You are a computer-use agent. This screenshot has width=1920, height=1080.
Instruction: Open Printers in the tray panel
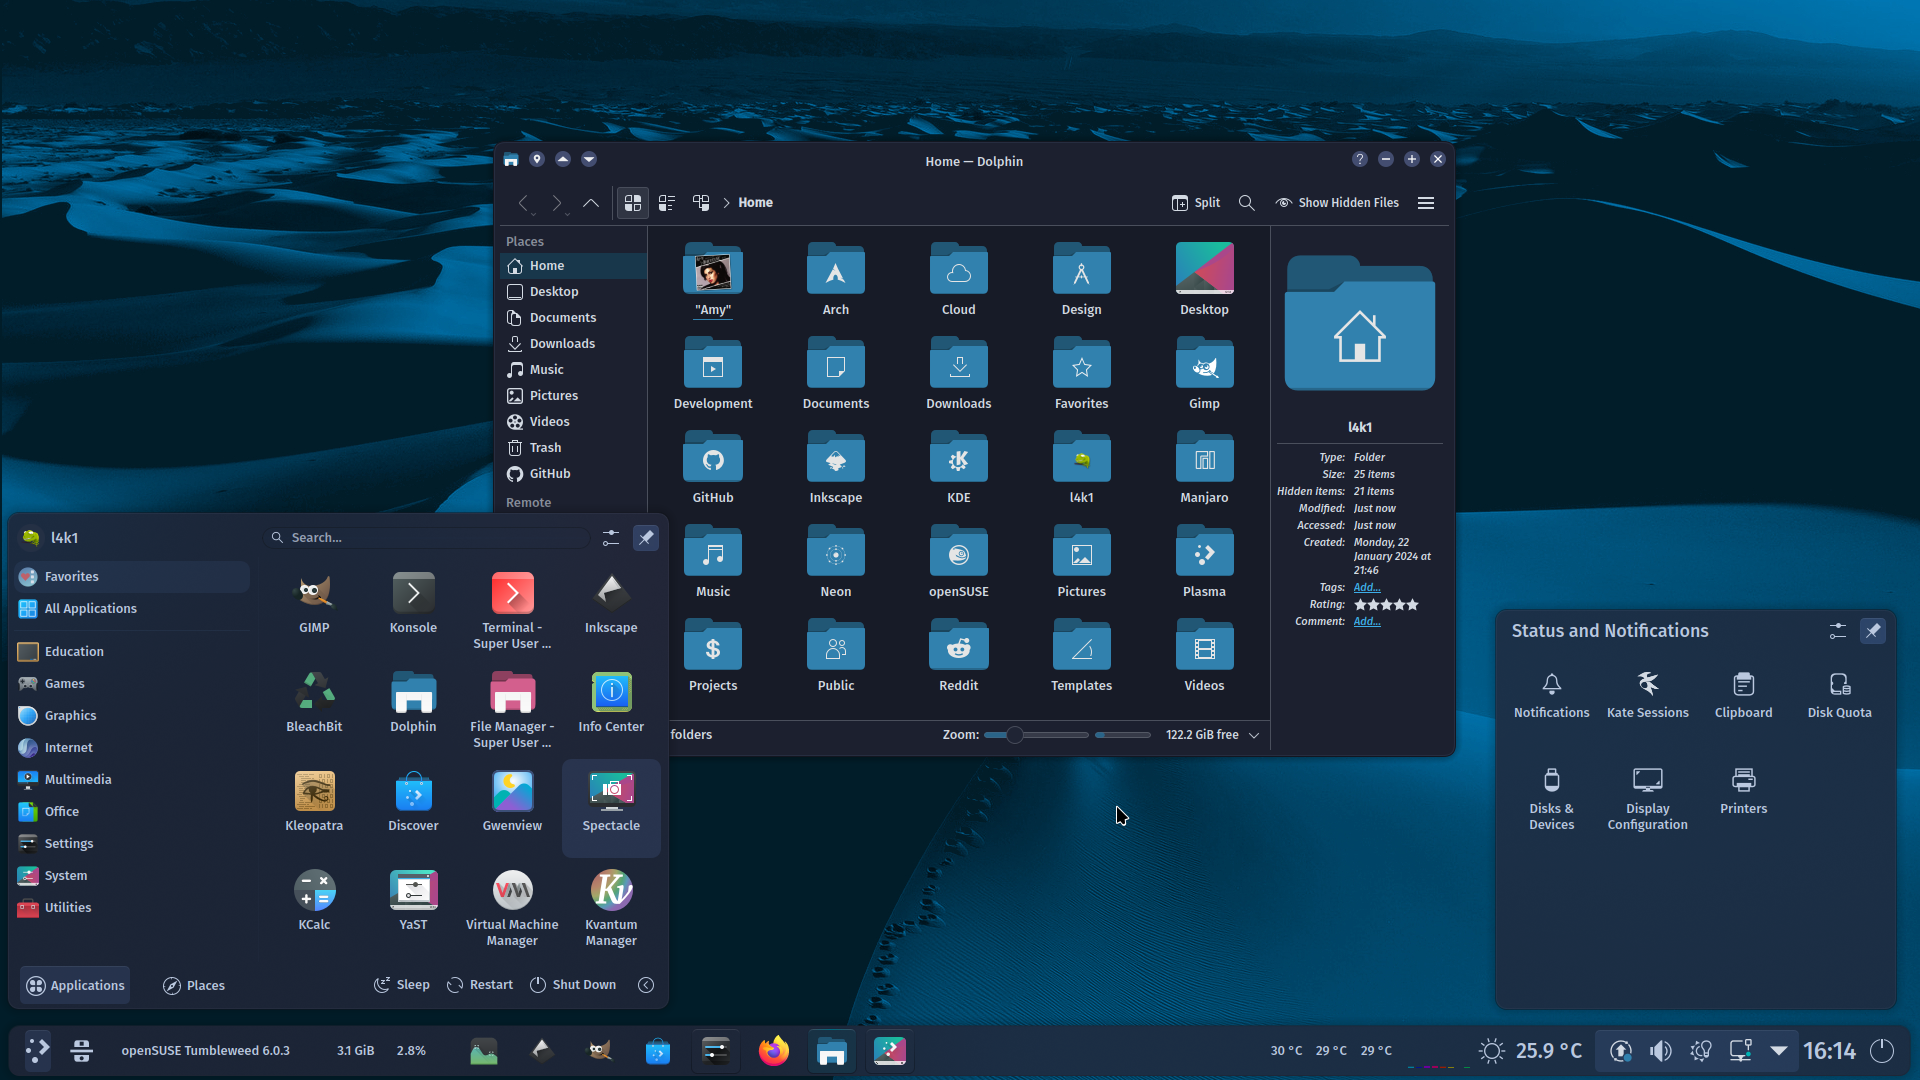point(1743,792)
